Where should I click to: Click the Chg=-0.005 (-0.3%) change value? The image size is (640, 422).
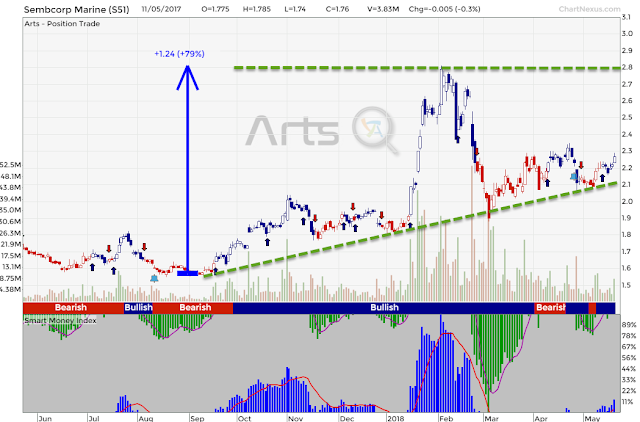click(x=444, y=9)
